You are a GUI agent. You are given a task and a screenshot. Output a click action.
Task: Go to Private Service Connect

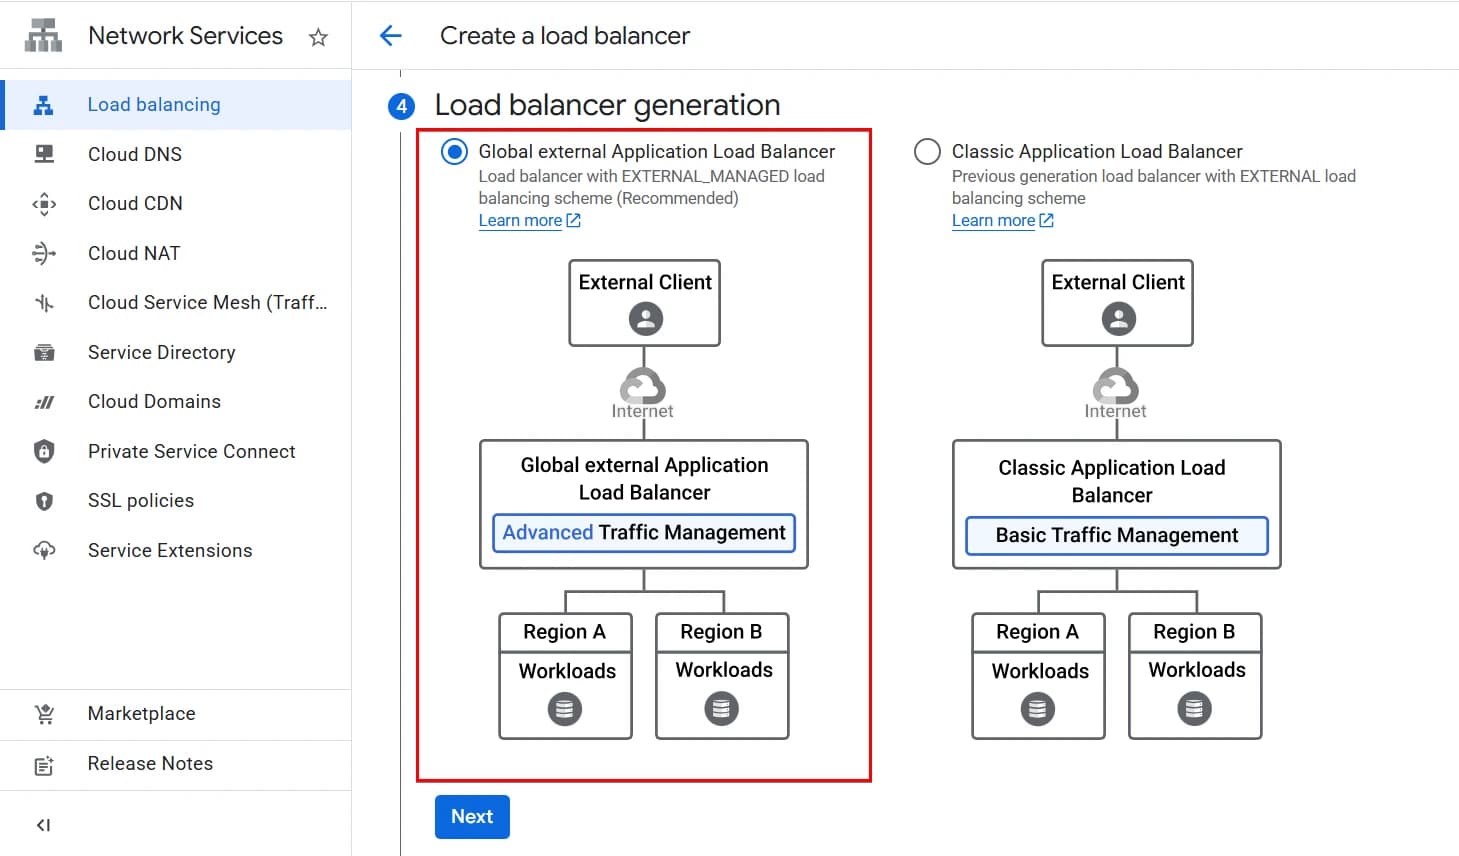pyautogui.click(x=191, y=451)
